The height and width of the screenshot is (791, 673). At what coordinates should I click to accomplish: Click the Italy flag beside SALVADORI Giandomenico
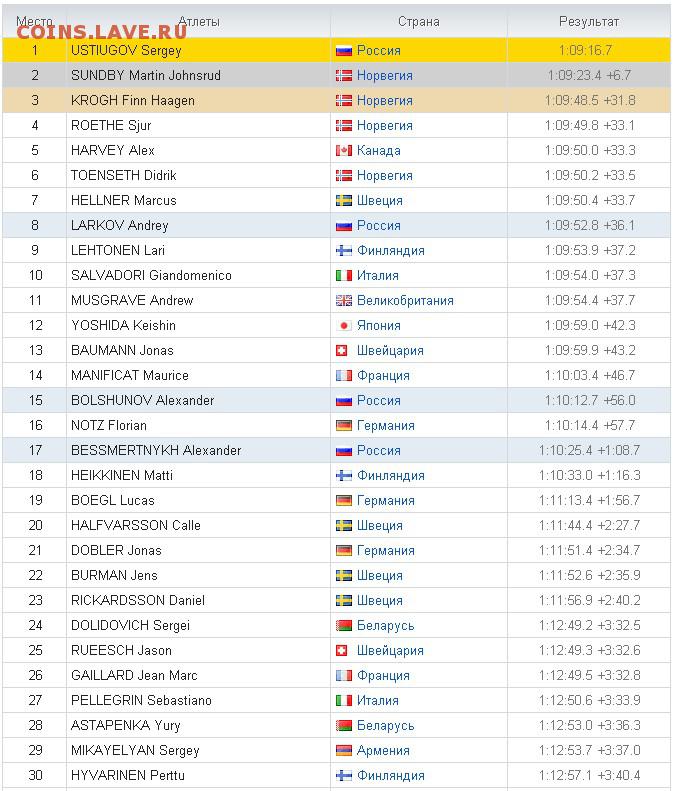344,275
